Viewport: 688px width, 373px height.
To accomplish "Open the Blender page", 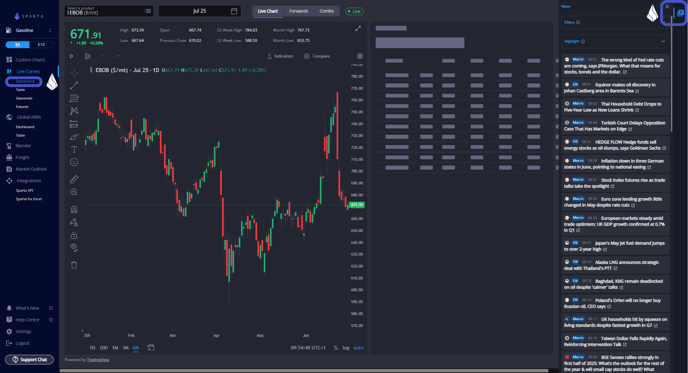I will pyautogui.click(x=19, y=146).
